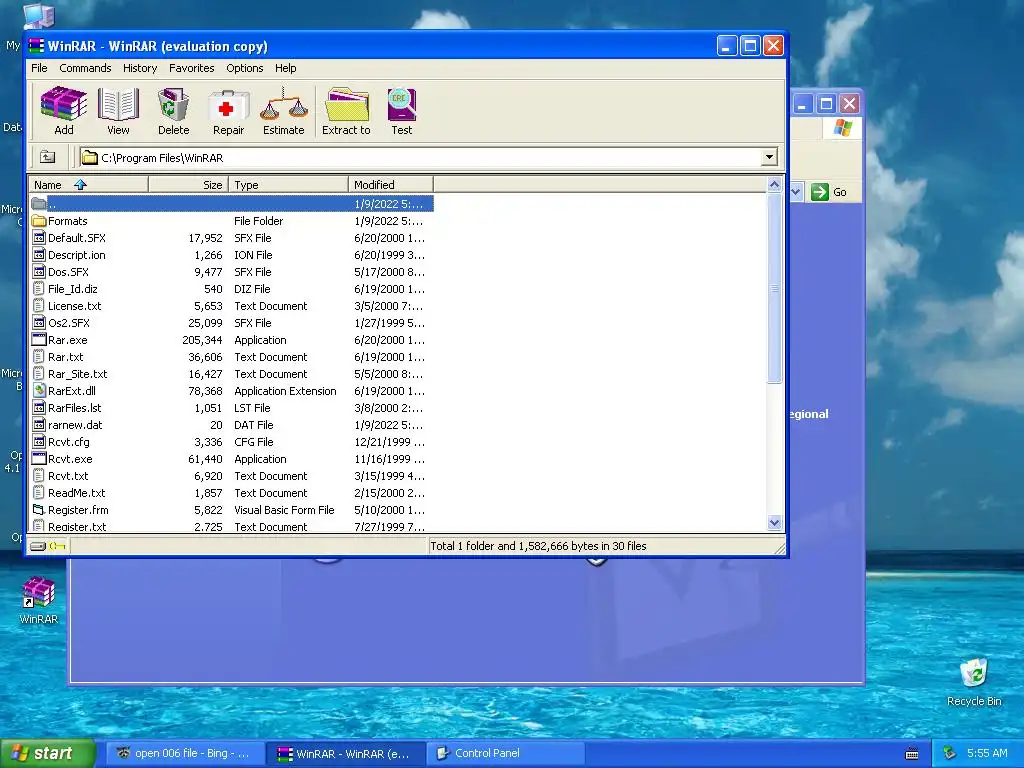Click status text Total 1 folder and 1,582,666 bytes
This screenshot has width=1024, height=768.
[x=538, y=546]
